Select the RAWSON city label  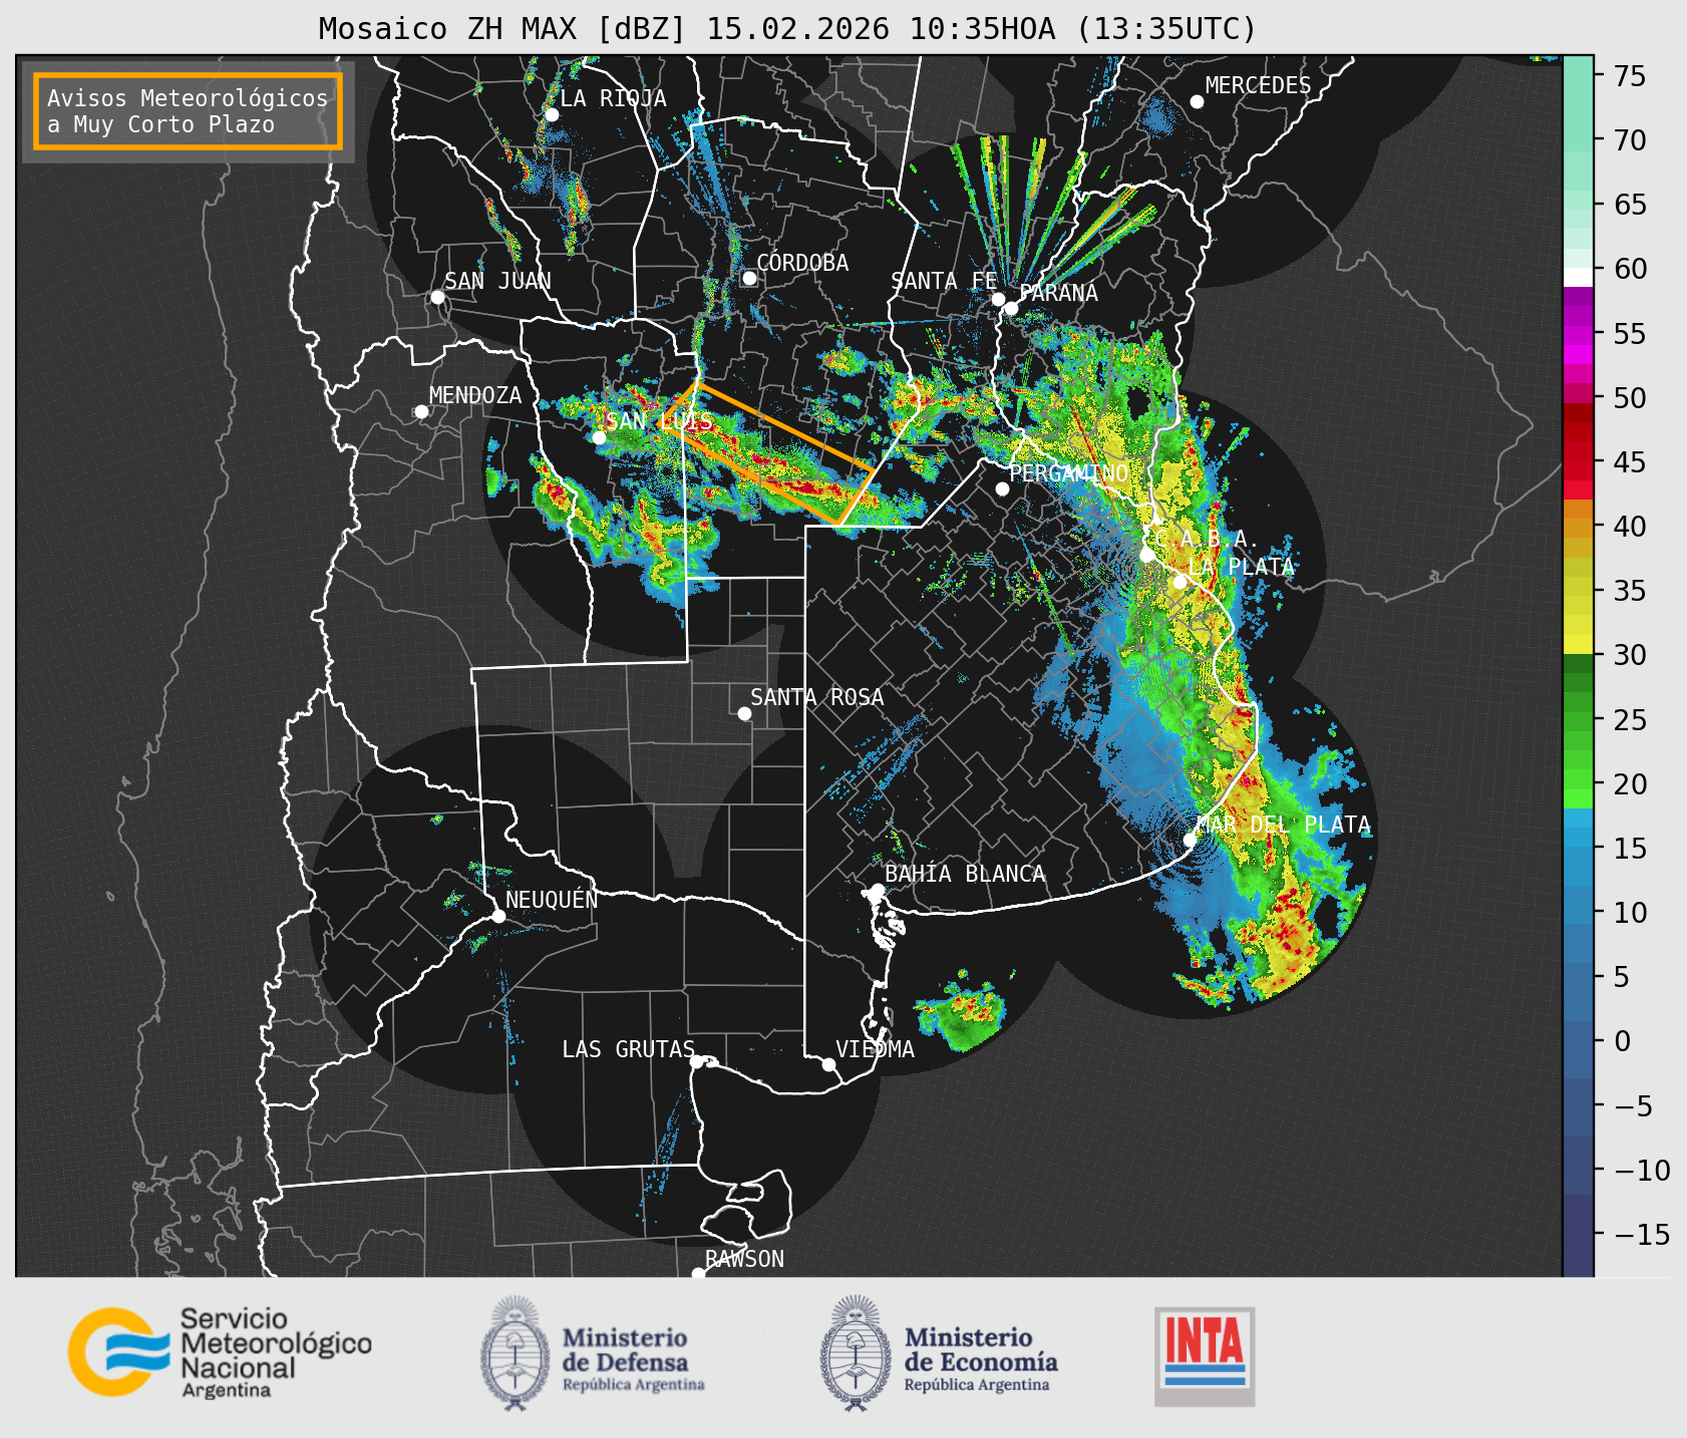744,1259
